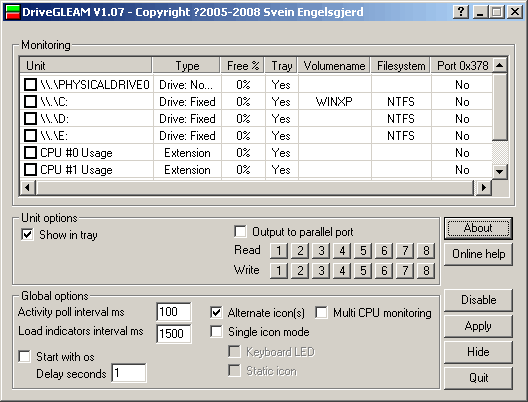Image resolution: width=528 pixels, height=402 pixels.
Task: Click Extension cell of CPU #0 Usage
Action: point(187,153)
